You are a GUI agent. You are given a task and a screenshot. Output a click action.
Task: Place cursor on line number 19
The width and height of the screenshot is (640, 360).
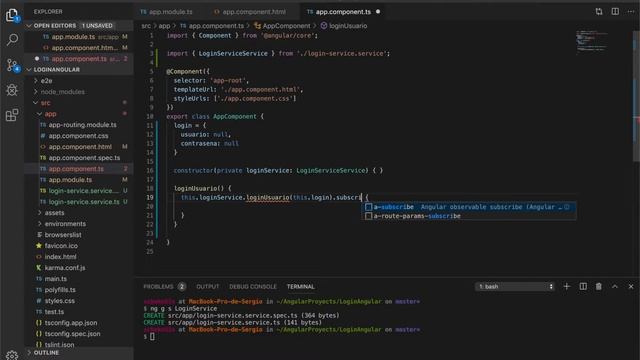coord(150,198)
